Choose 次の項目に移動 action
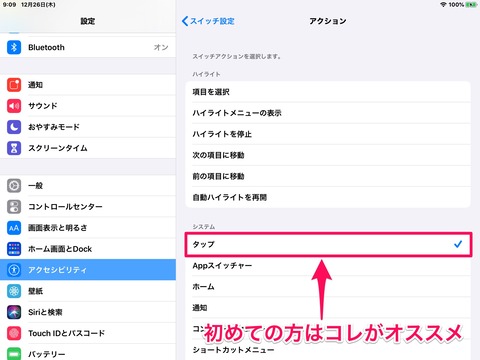 328,155
